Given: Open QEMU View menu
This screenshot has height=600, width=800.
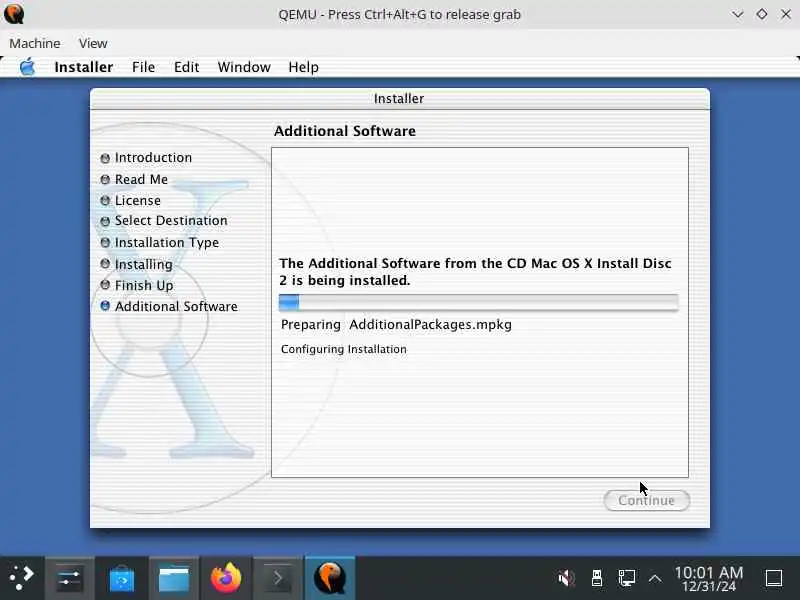Looking at the screenshot, I should pyautogui.click(x=93, y=43).
